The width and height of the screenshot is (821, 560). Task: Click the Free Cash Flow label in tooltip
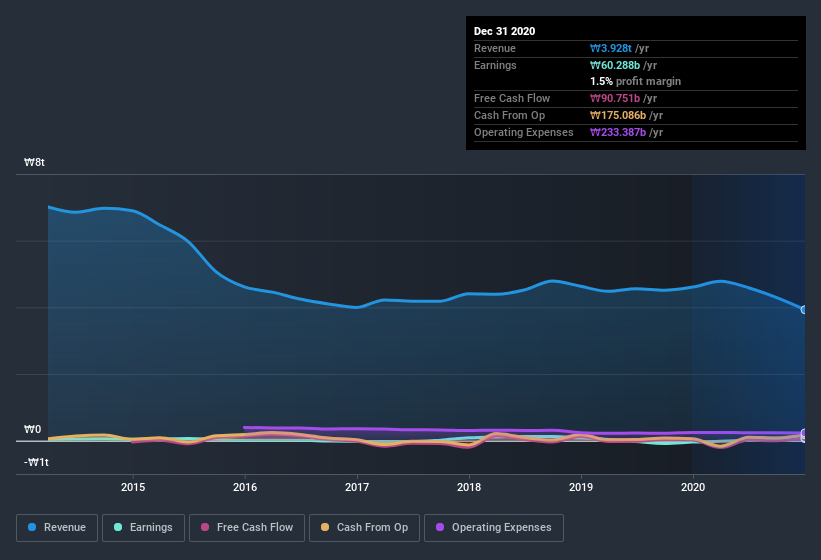(512, 98)
